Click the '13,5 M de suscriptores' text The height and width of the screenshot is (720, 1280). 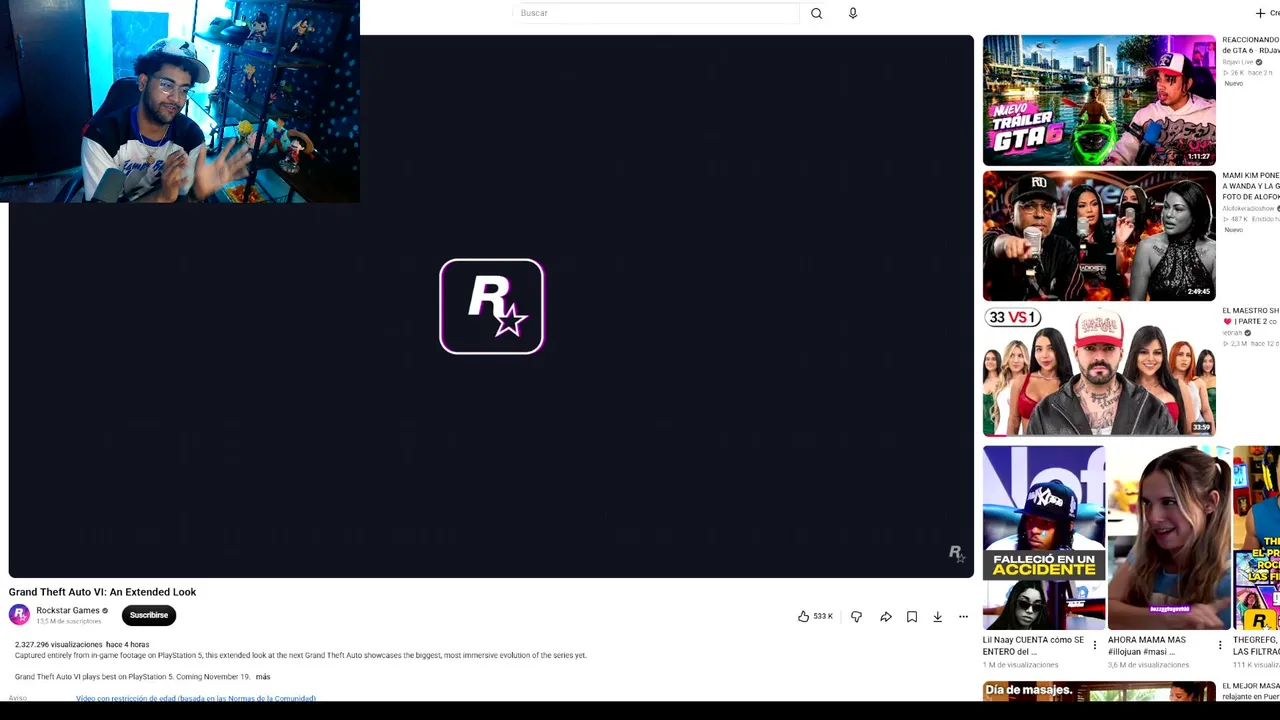click(x=69, y=622)
